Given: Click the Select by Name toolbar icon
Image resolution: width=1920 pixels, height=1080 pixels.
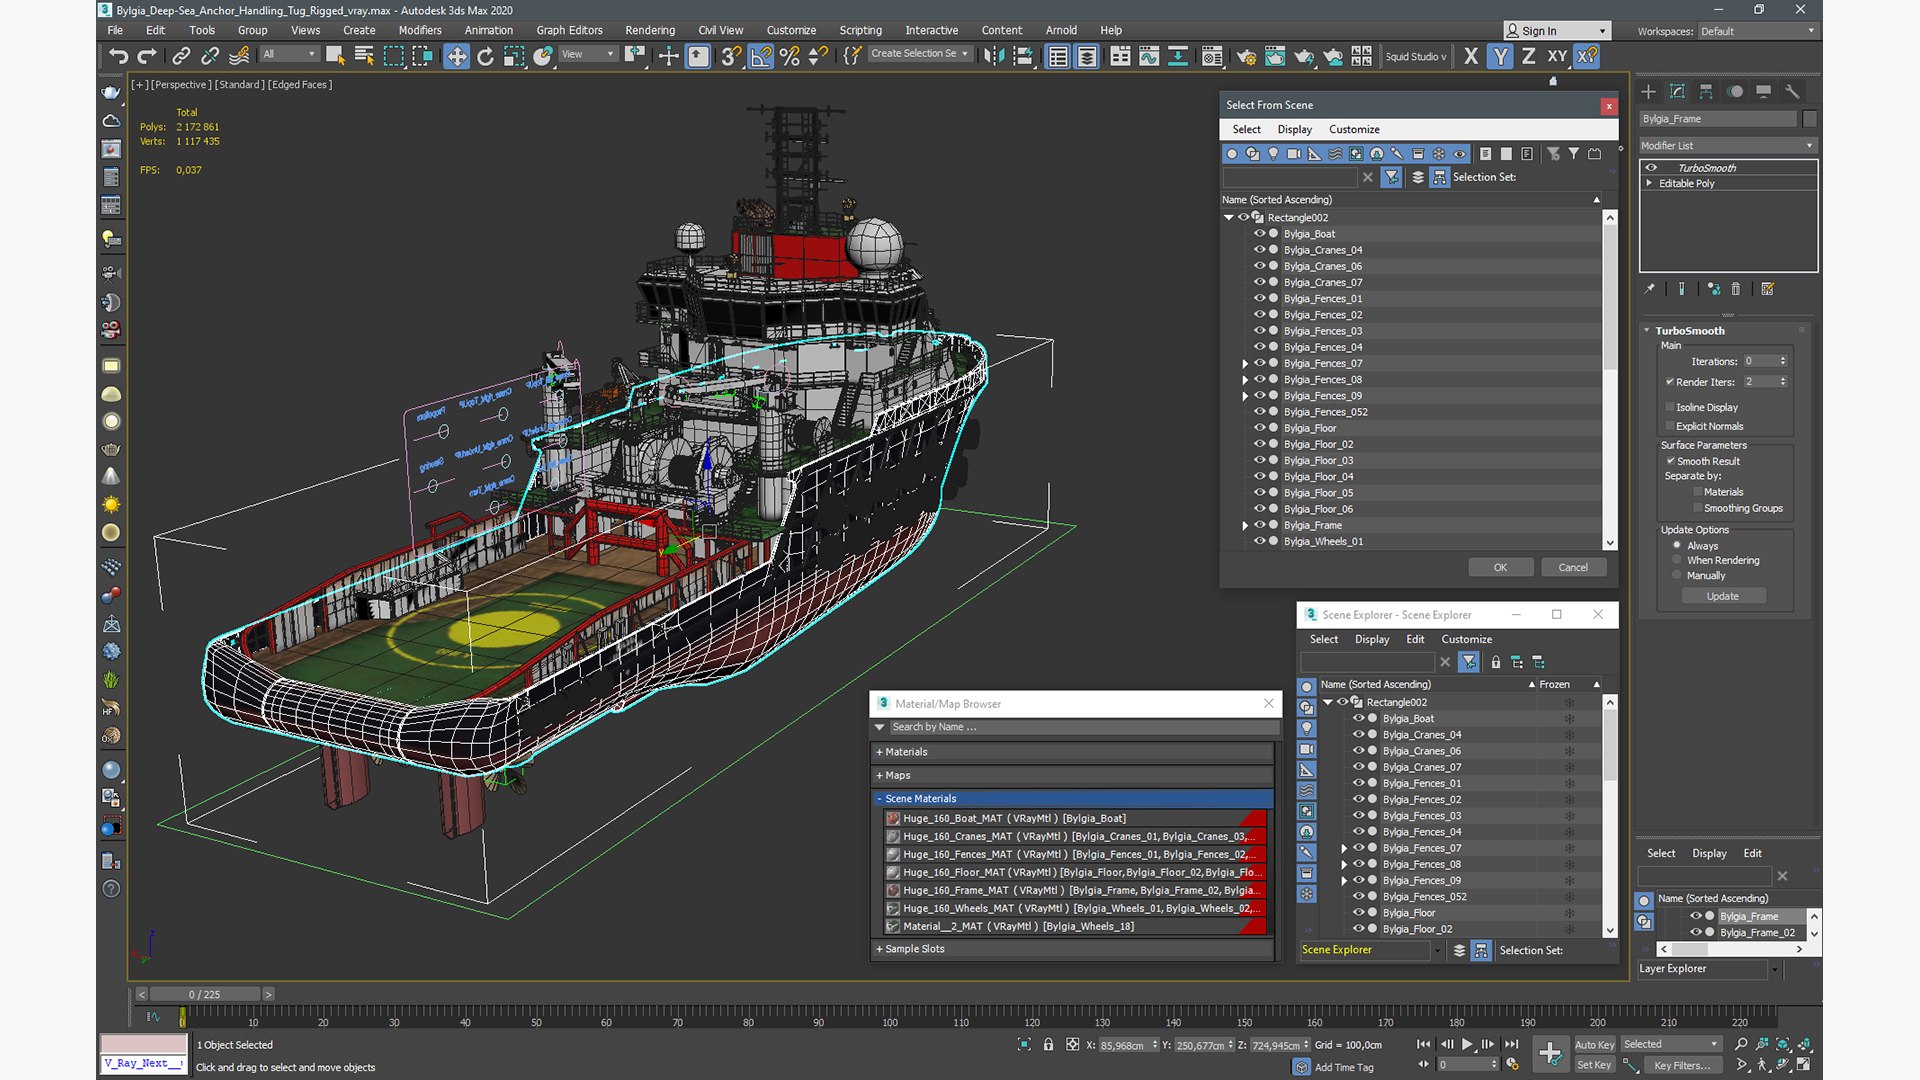Looking at the screenshot, I should click(x=364, y=56).
